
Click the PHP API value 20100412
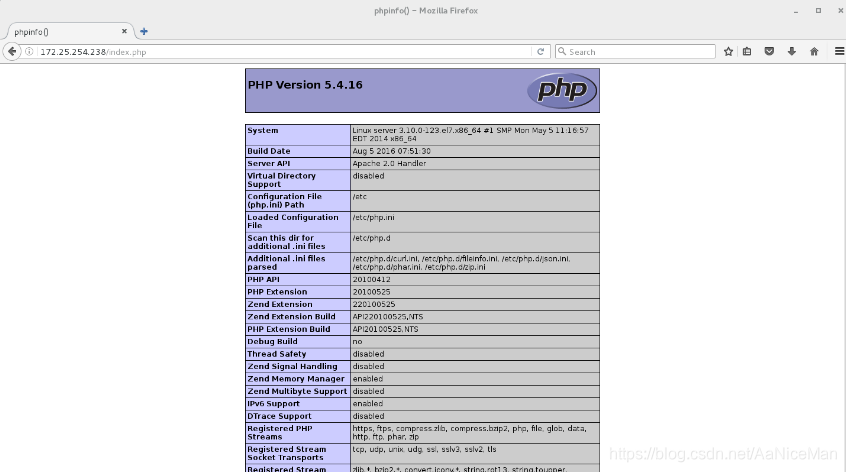(x=371, y=279)
